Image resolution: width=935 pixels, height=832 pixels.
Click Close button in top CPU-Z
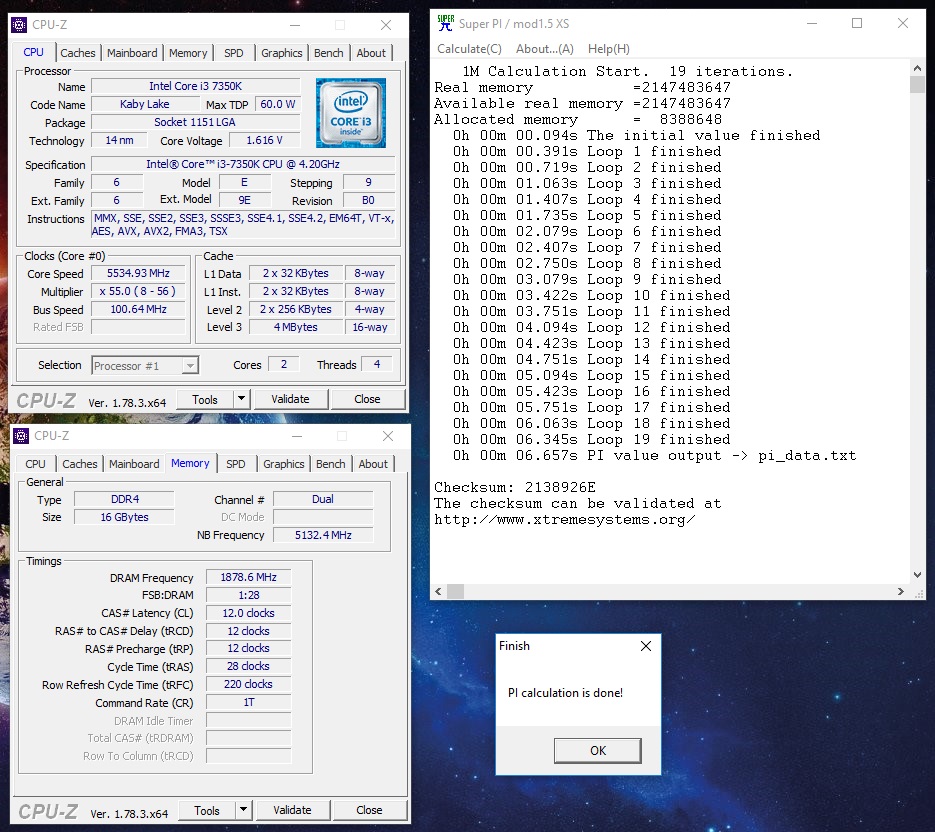pos(367,398)
